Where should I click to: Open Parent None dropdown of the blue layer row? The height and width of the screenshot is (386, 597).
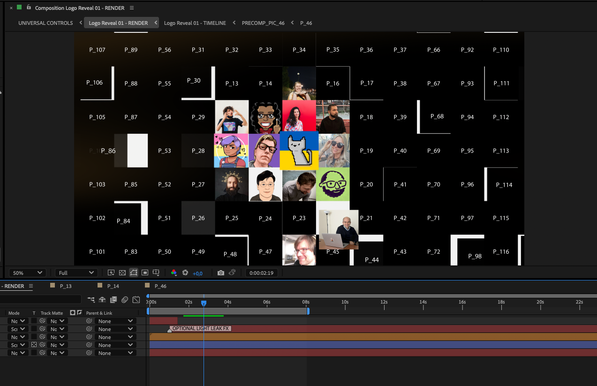tap(115, 345)
